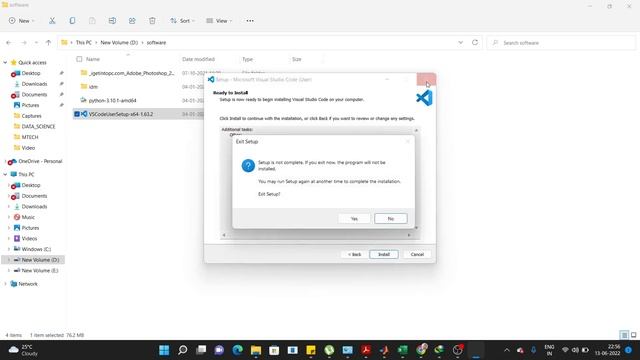The image size is (640, 360).
Task: Select the python-3.10.1-amd64 file
Action: tap(112, 100)
